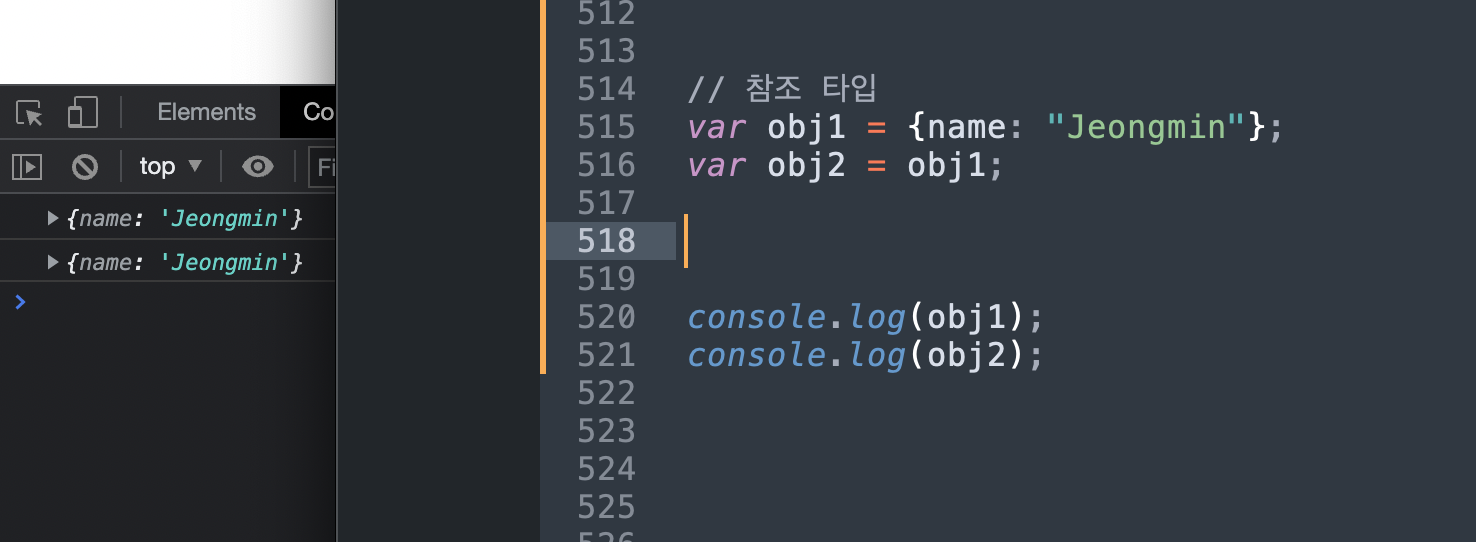1476x542 pixels.
Task: Select the Console tab
Action: [318, 112]
